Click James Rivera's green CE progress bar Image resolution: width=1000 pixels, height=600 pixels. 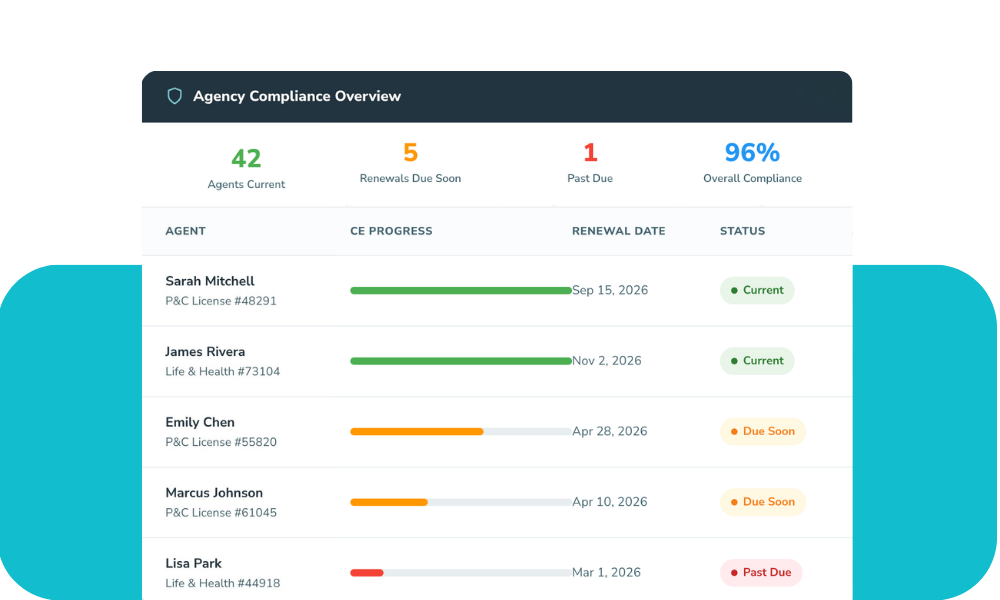(x=460, y=361)
